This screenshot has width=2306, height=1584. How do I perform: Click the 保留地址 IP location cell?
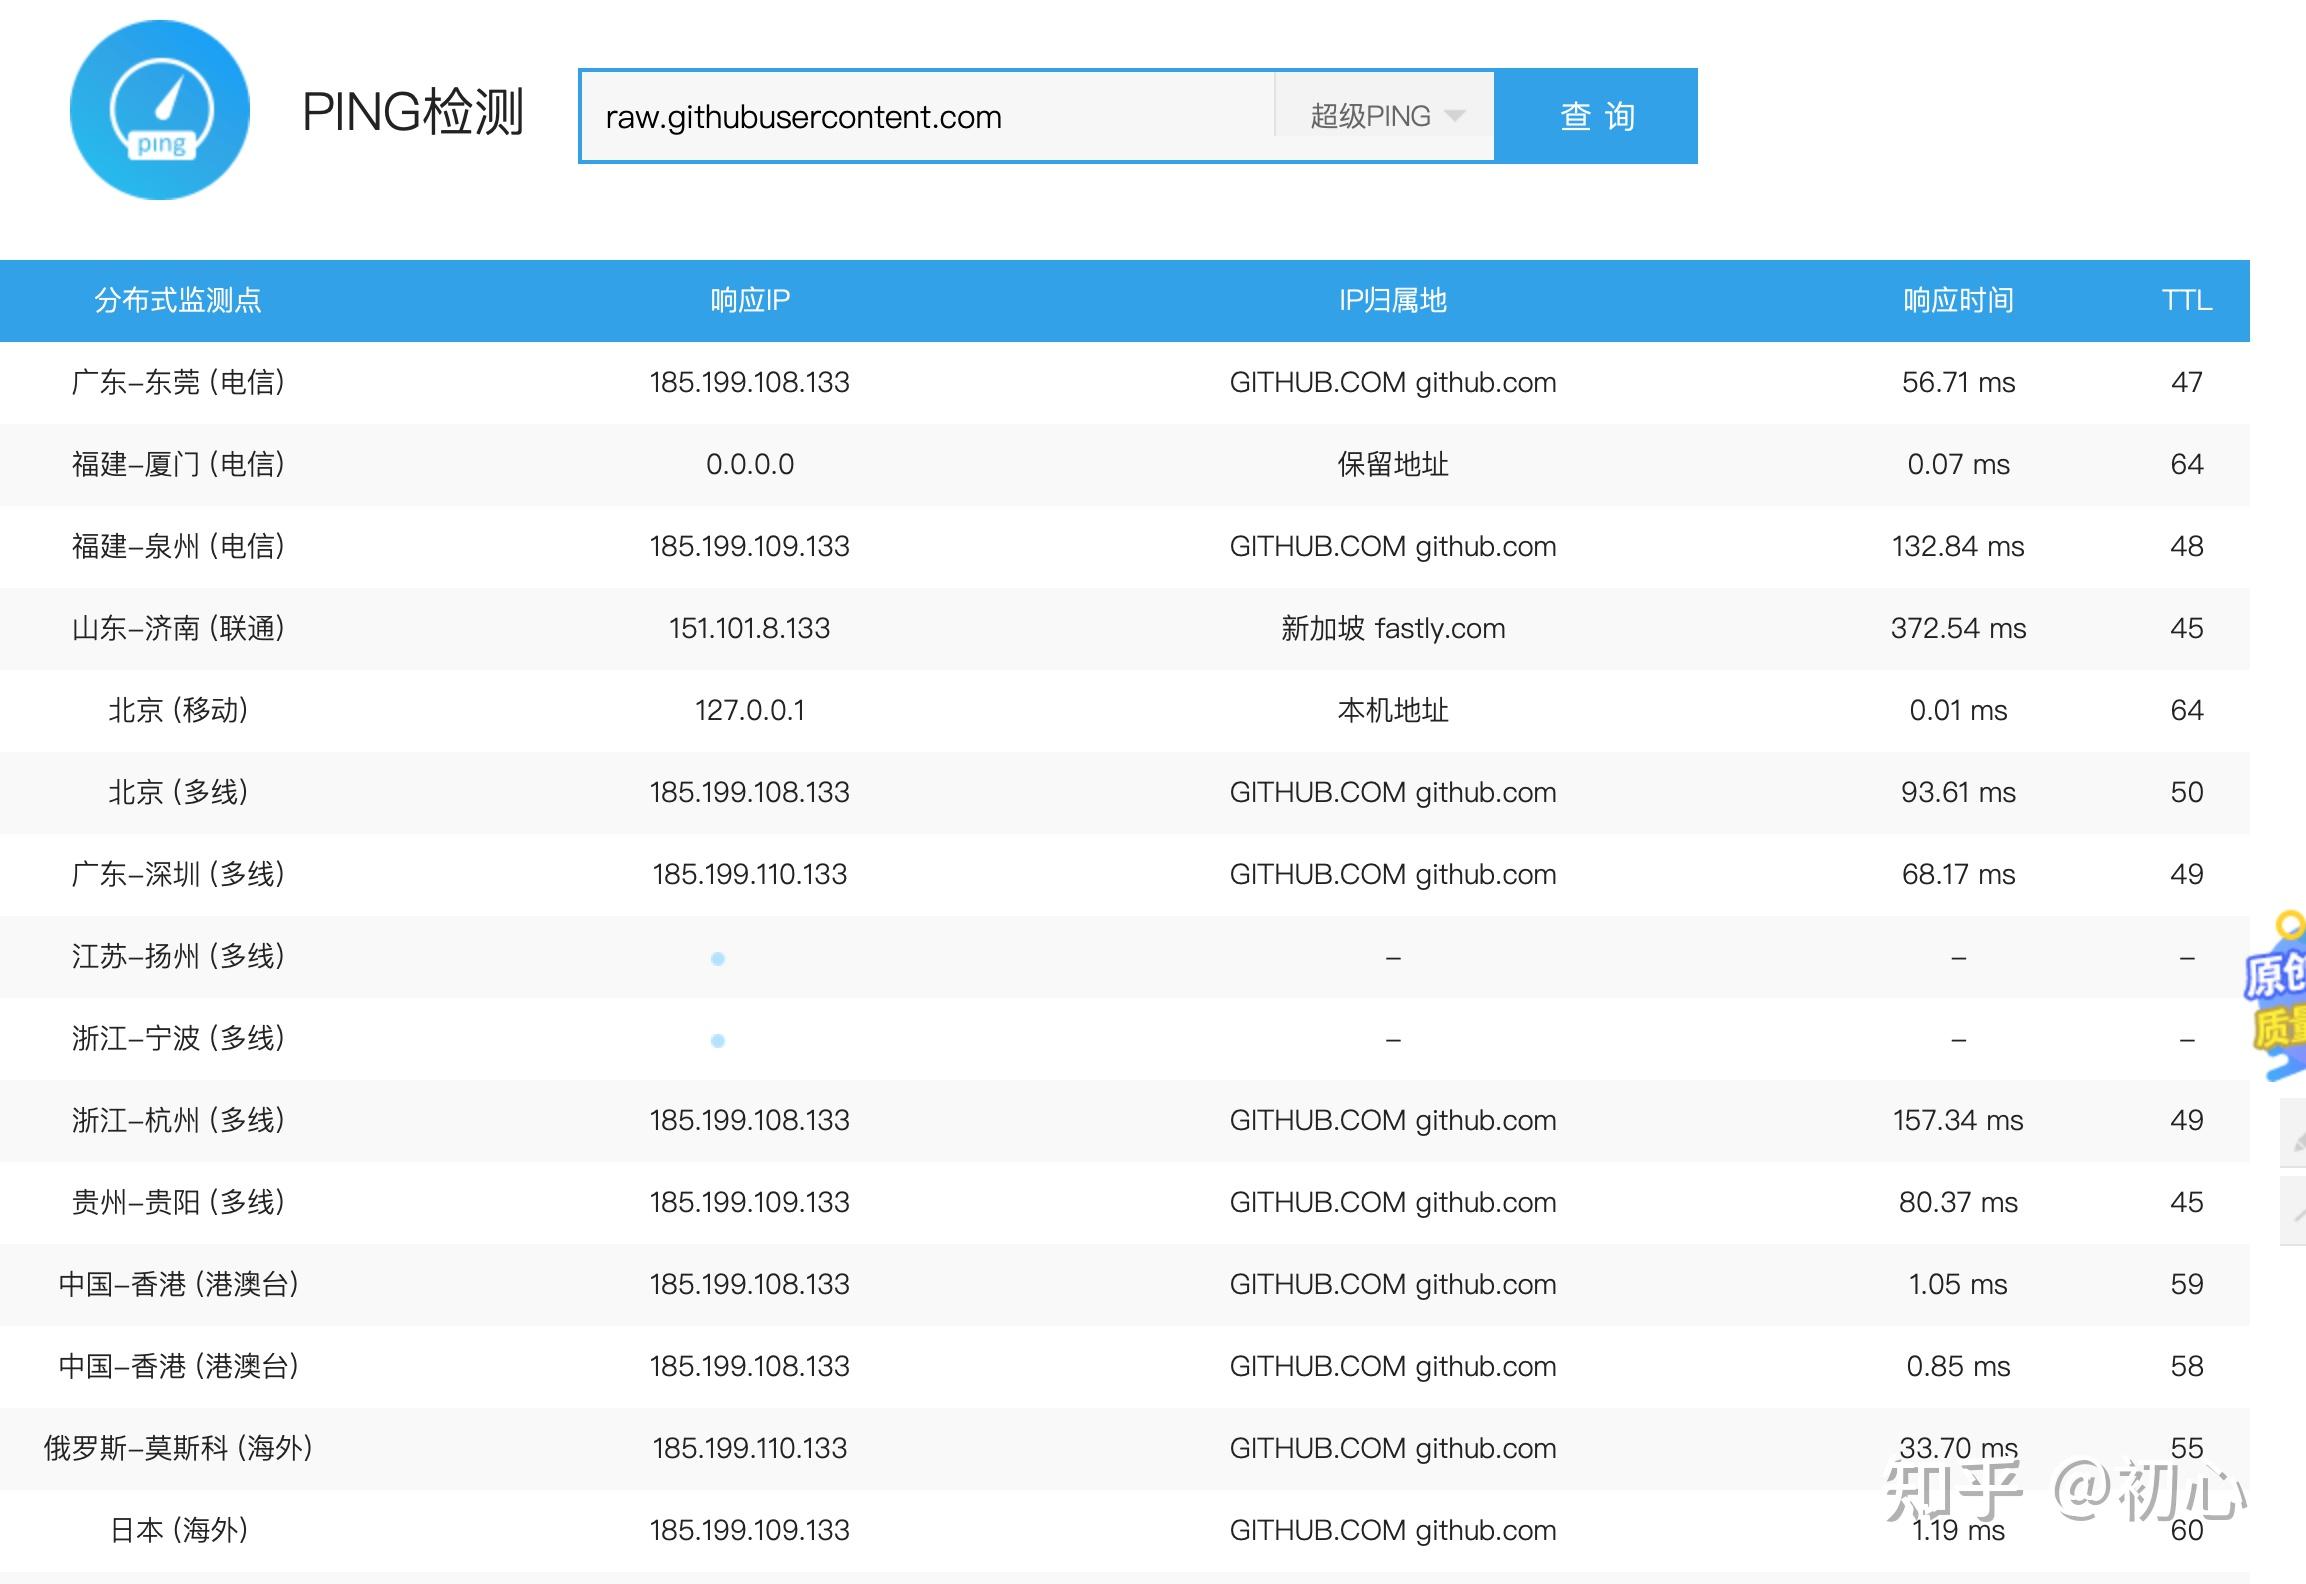click(1393, 464)
